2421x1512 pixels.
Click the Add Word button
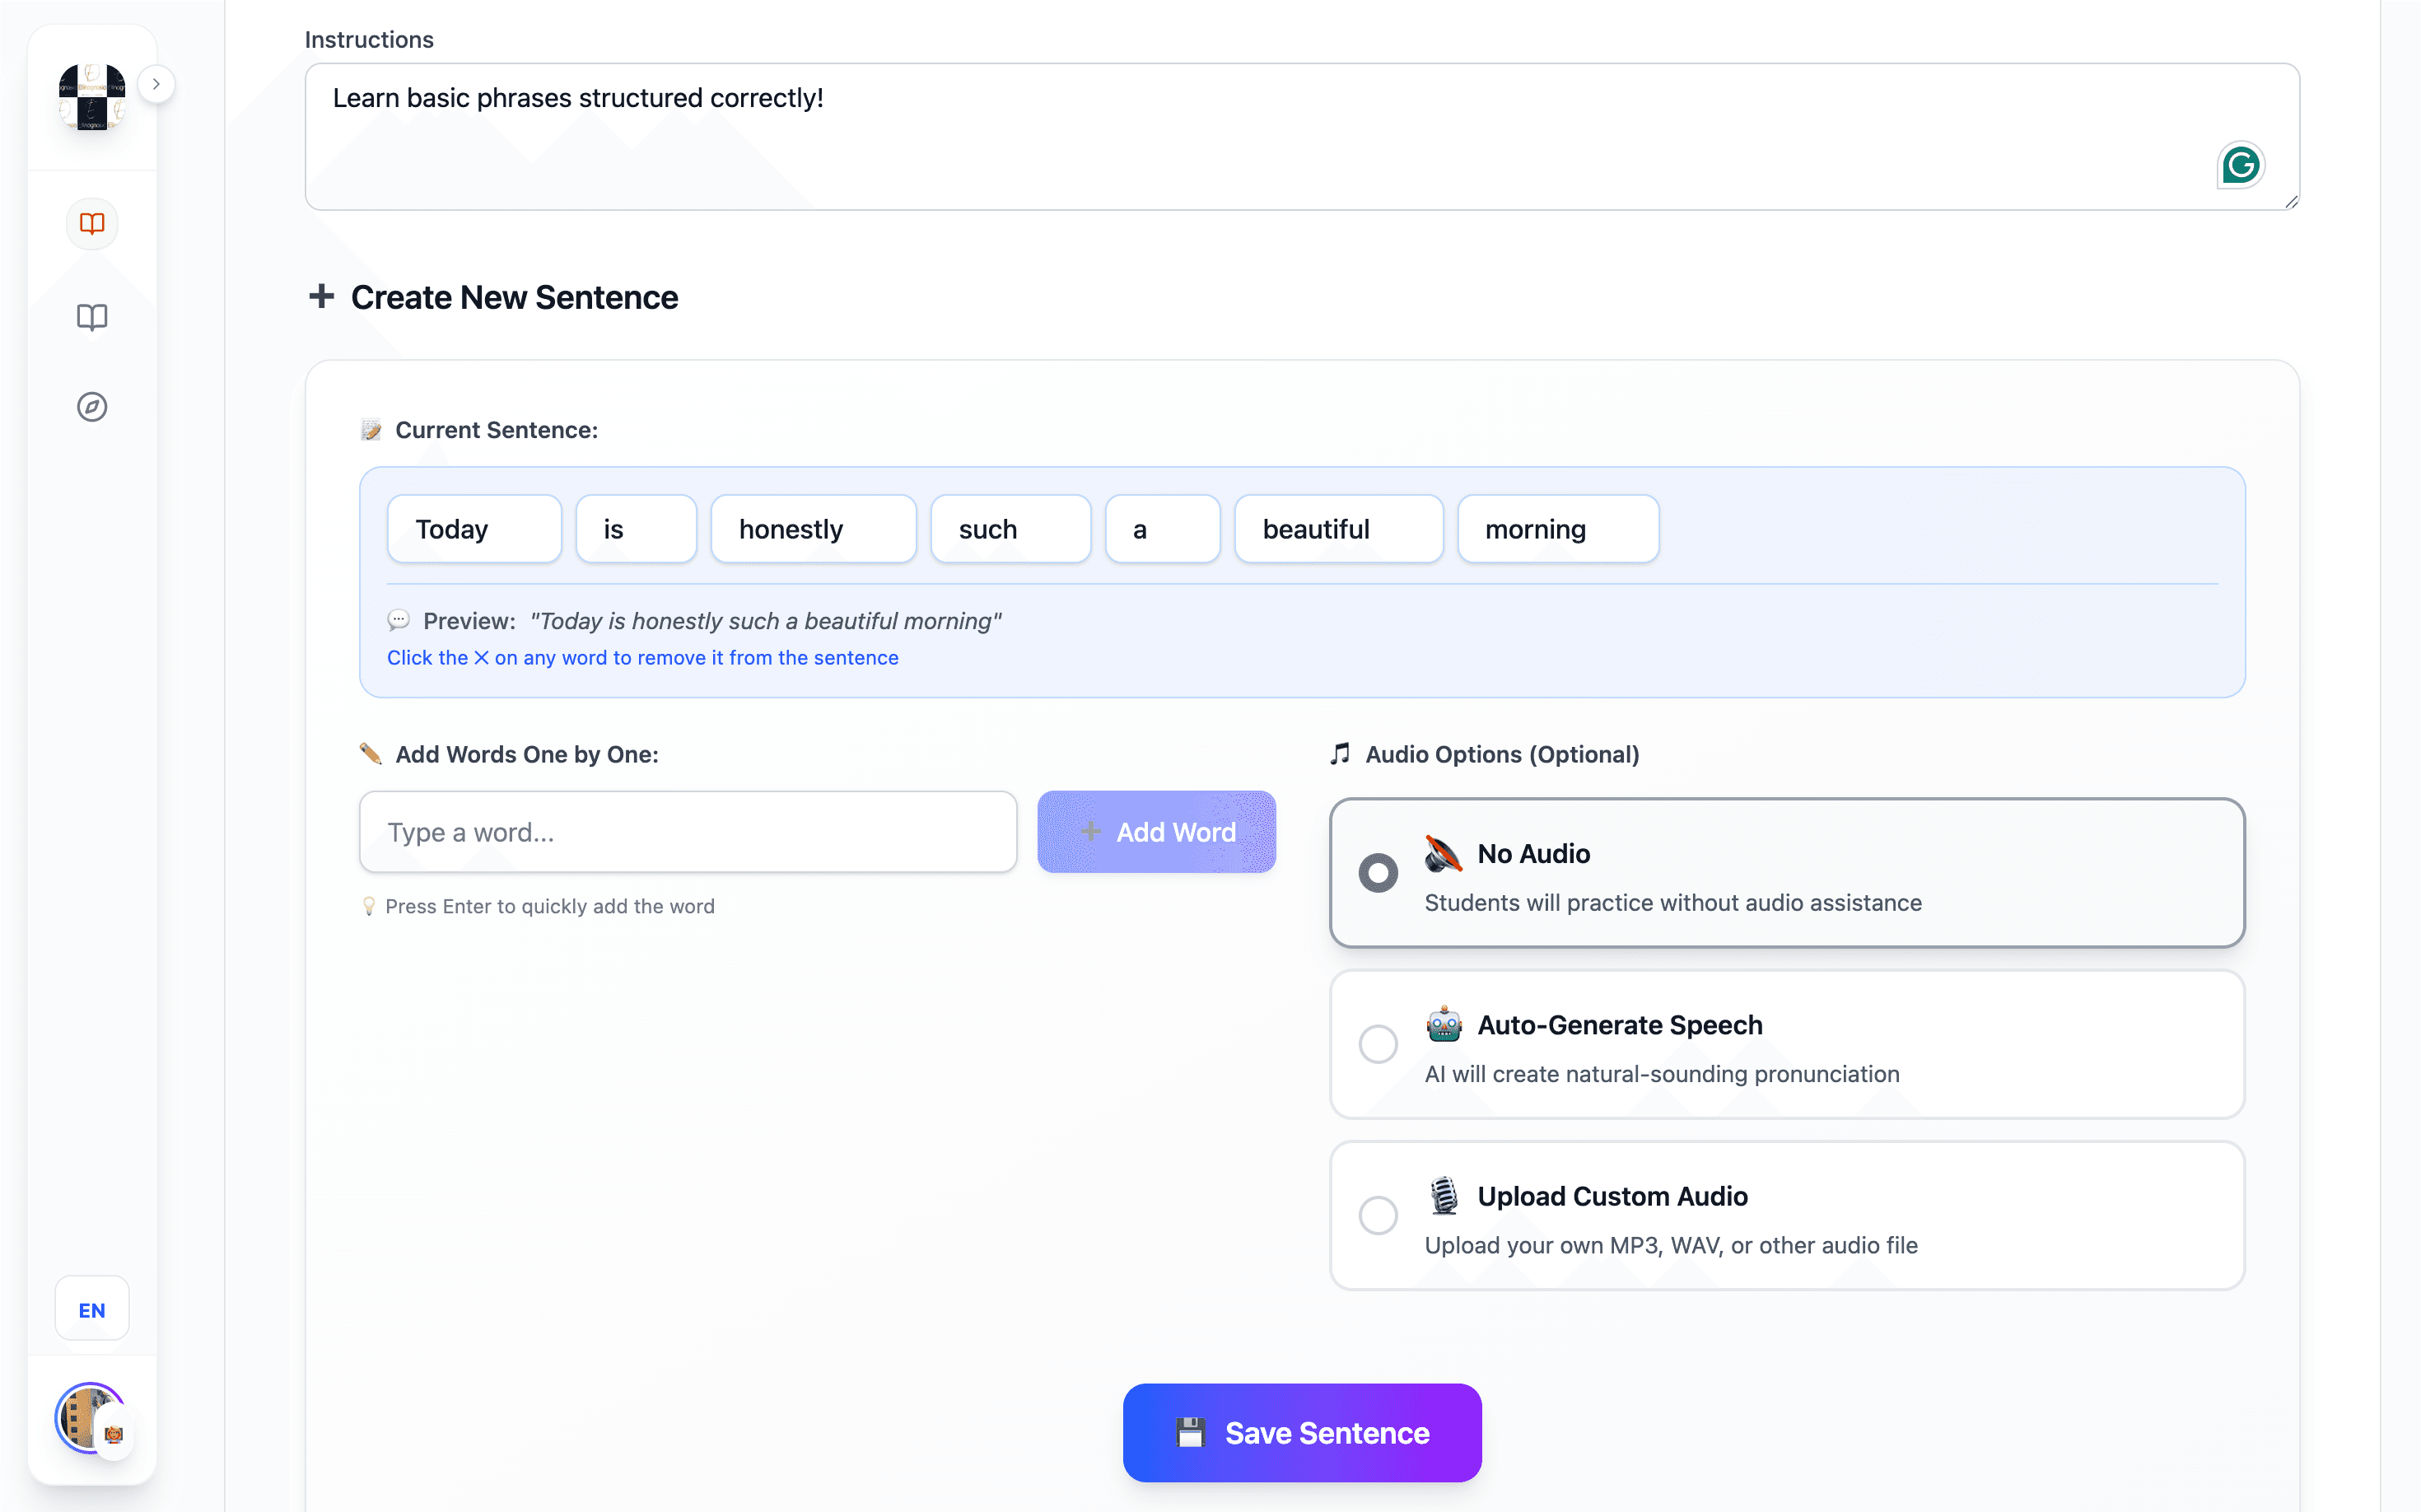coord(1156,831)
